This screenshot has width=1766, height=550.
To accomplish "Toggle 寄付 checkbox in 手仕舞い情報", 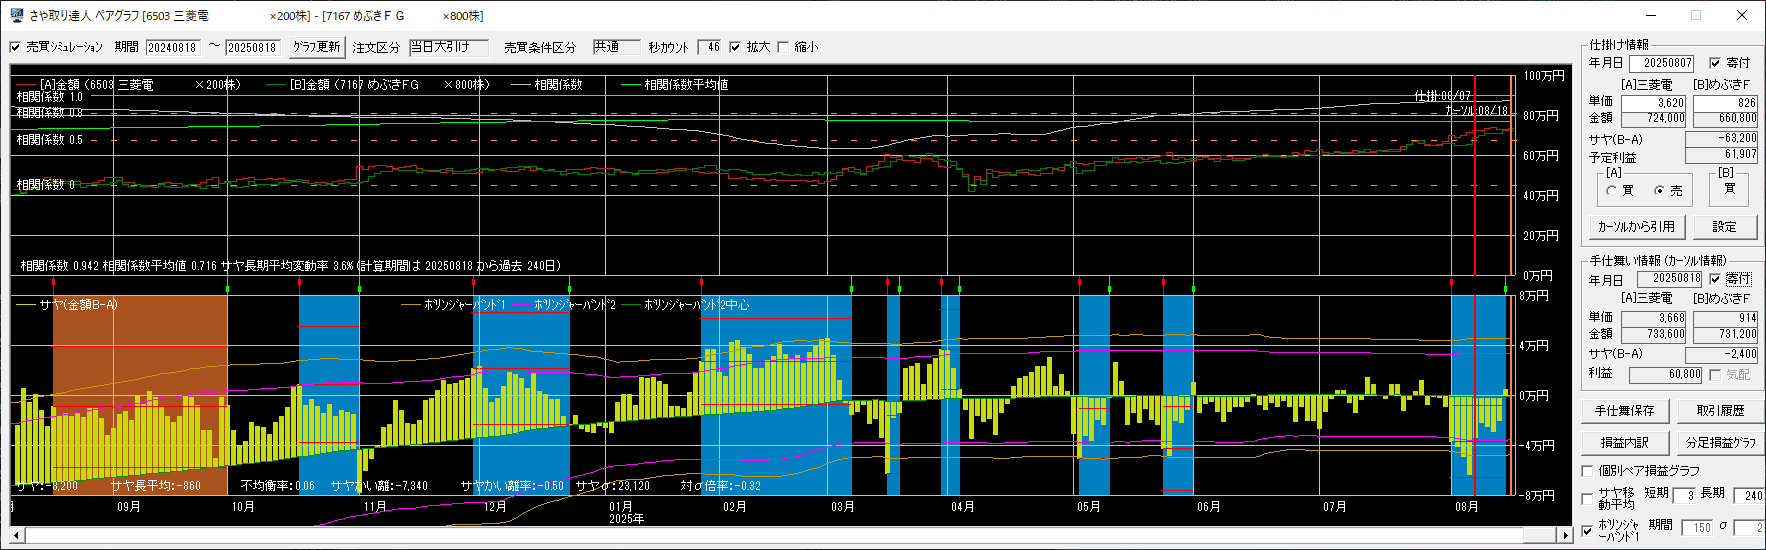I will [x=1716, y=279].
